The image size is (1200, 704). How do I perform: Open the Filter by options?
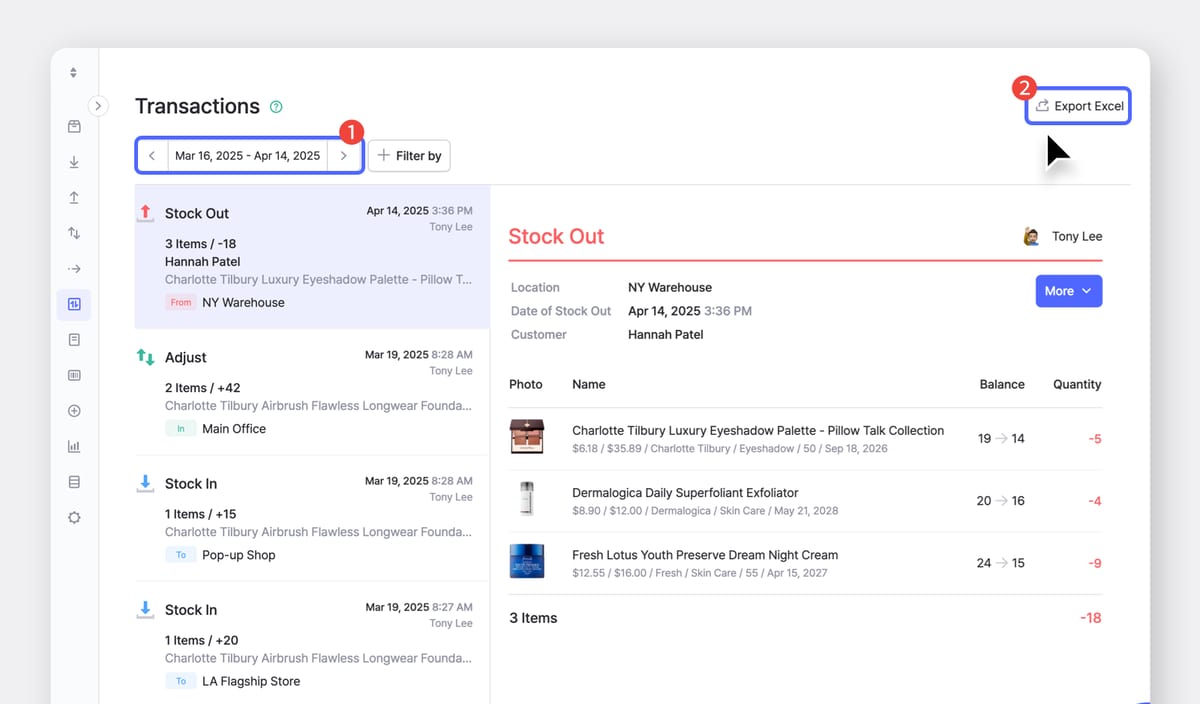pyautogui.click(x=409, y=155)
